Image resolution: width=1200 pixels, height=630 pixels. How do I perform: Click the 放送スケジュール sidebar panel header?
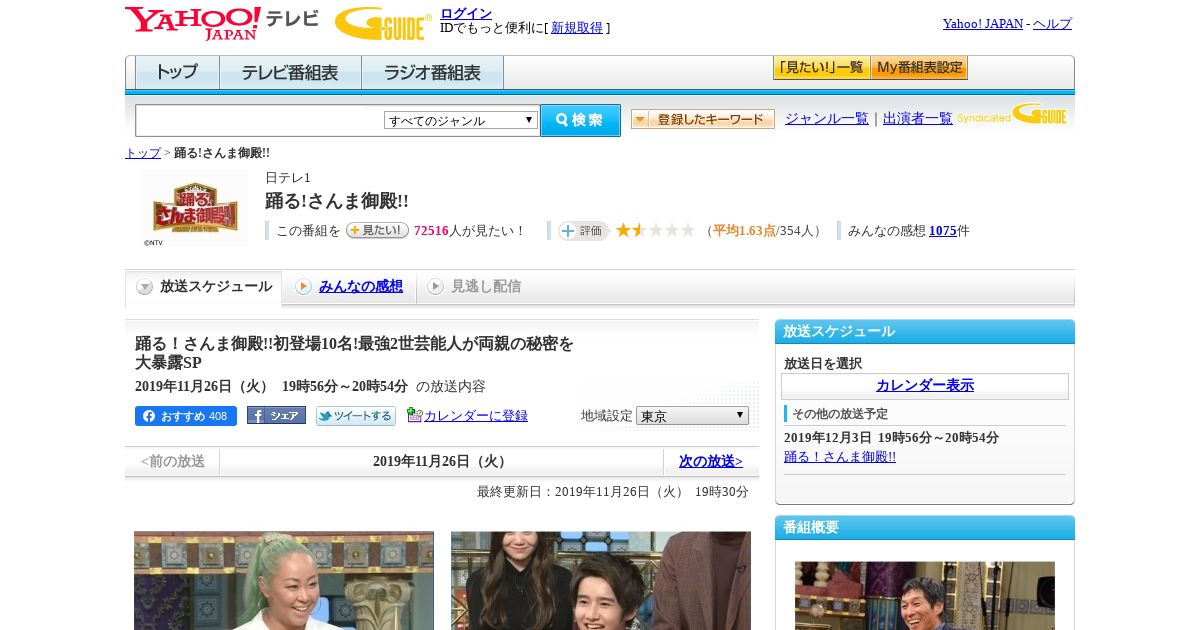pos(925,332)
